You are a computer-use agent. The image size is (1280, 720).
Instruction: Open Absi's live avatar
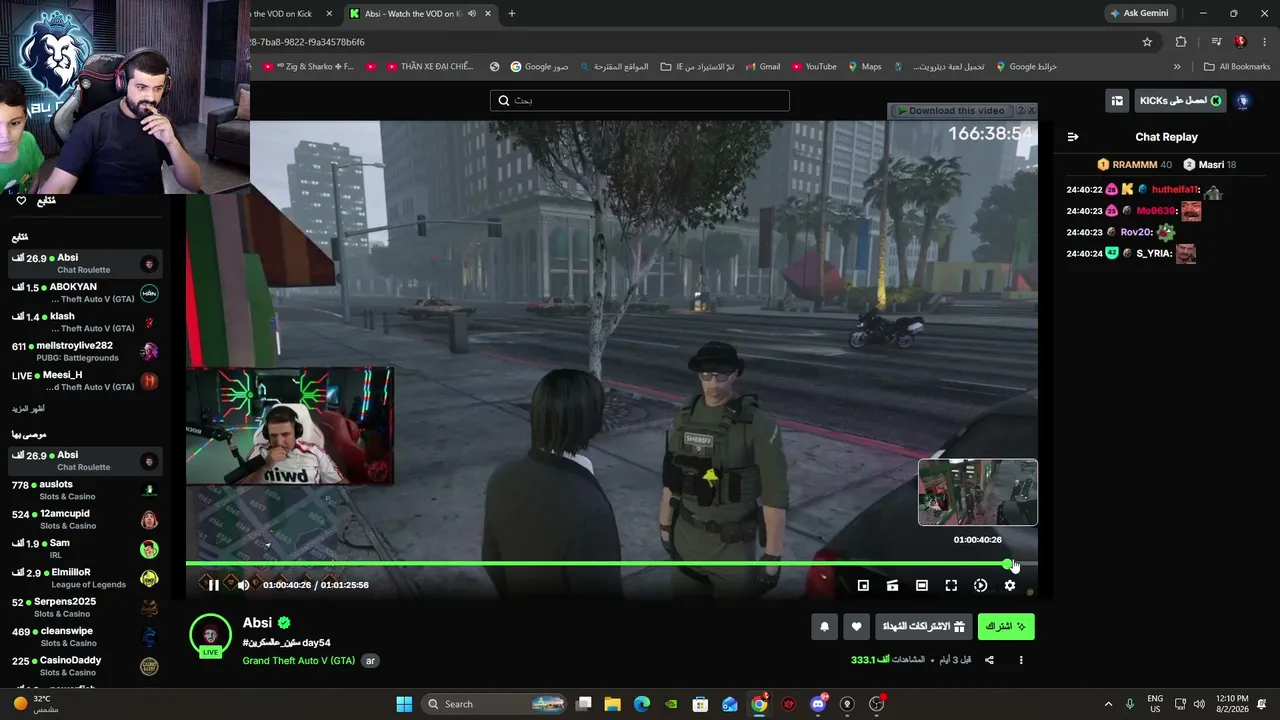[210, 635]
